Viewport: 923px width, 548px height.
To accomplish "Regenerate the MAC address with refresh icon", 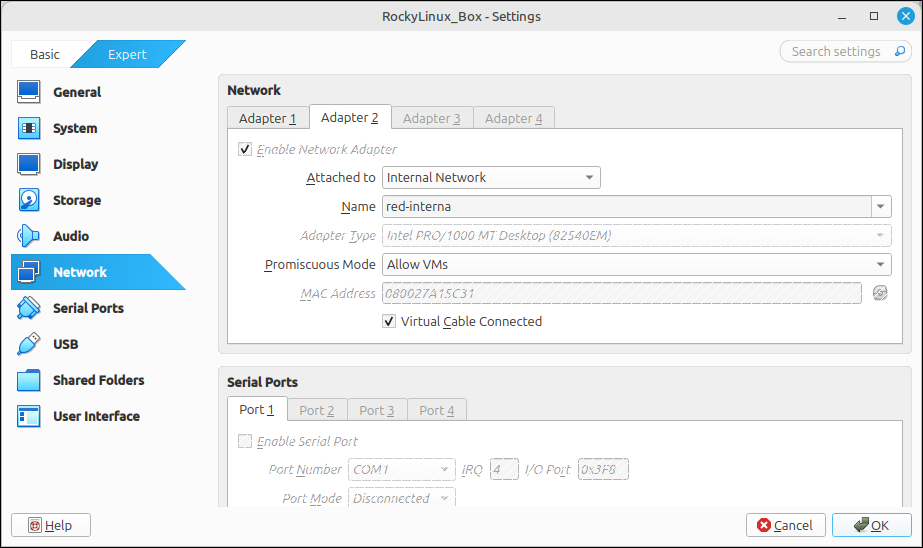I will (880, 293).
